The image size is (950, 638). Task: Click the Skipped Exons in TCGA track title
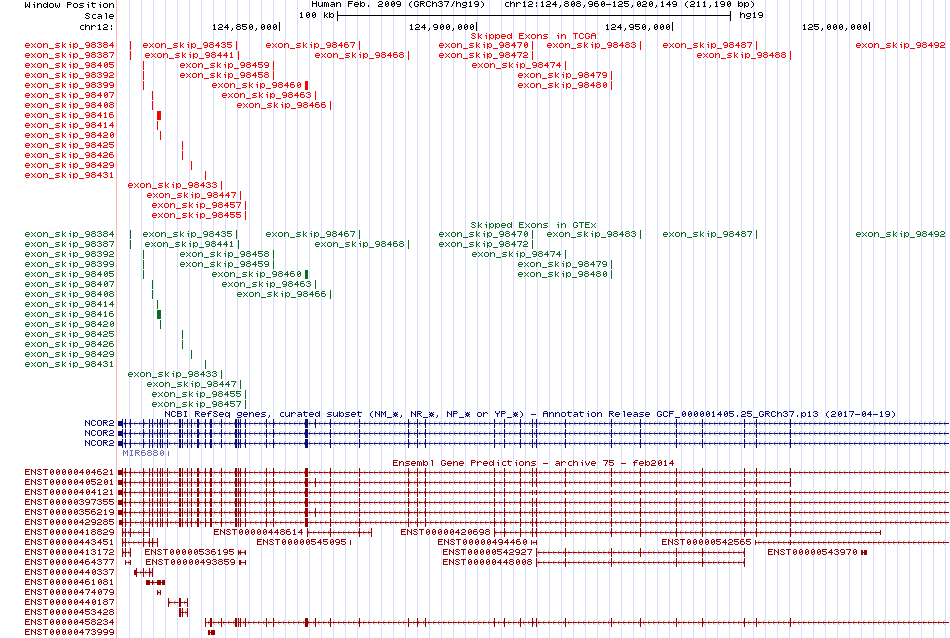[533, 36]
